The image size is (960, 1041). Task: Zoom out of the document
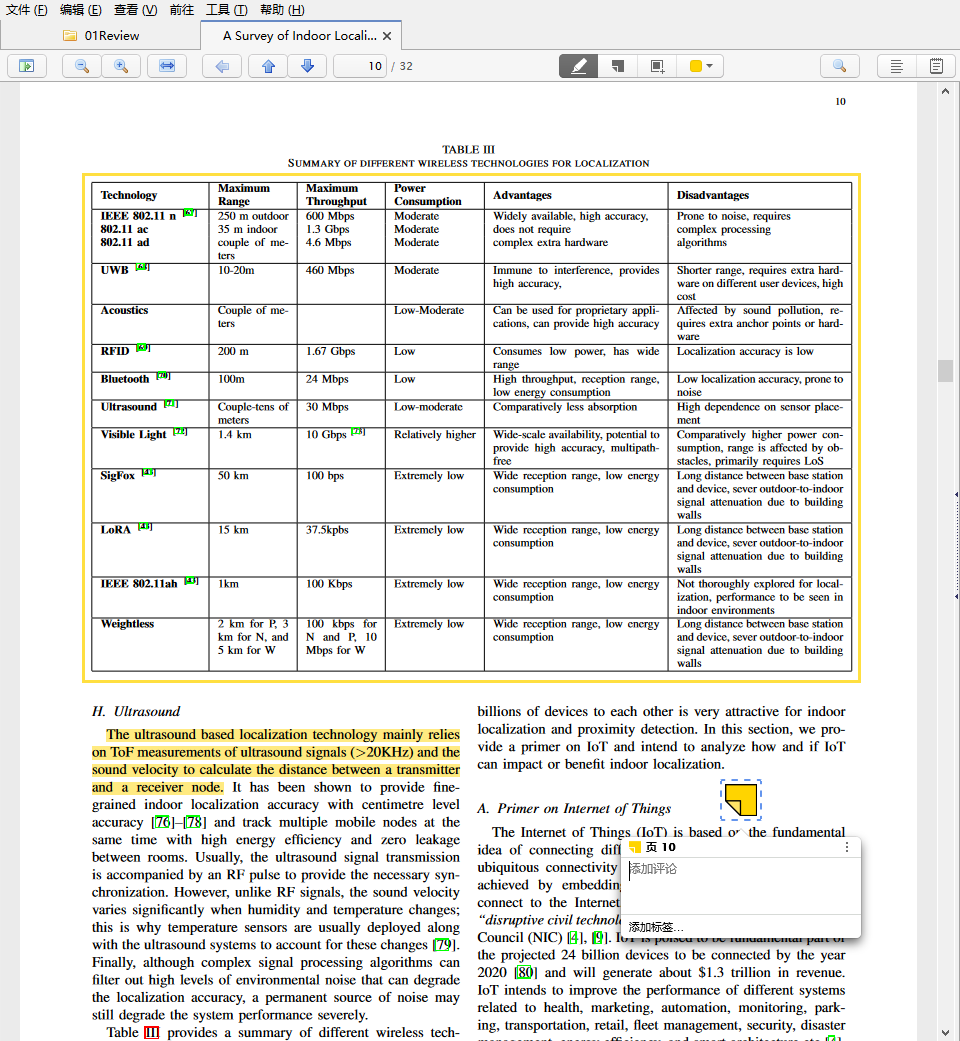79,66
